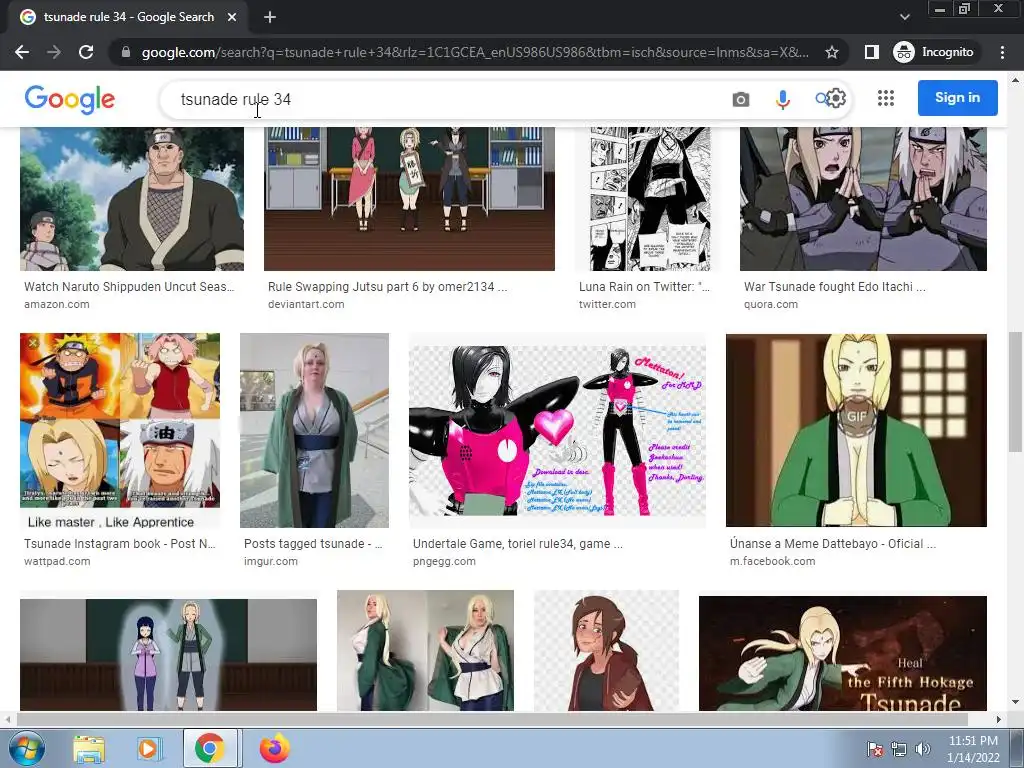
Task: Click 'Posts tagged tsunade' caption
Action: pos(313,543)
